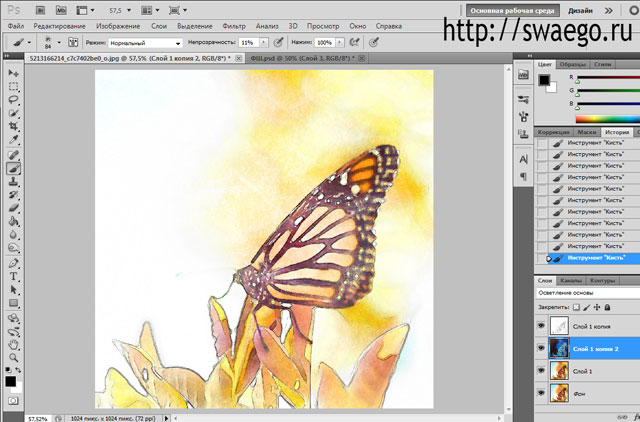Hide the Слой 1 копия layer
This screenshot has height=422, width=640.
tap(541, 326)
